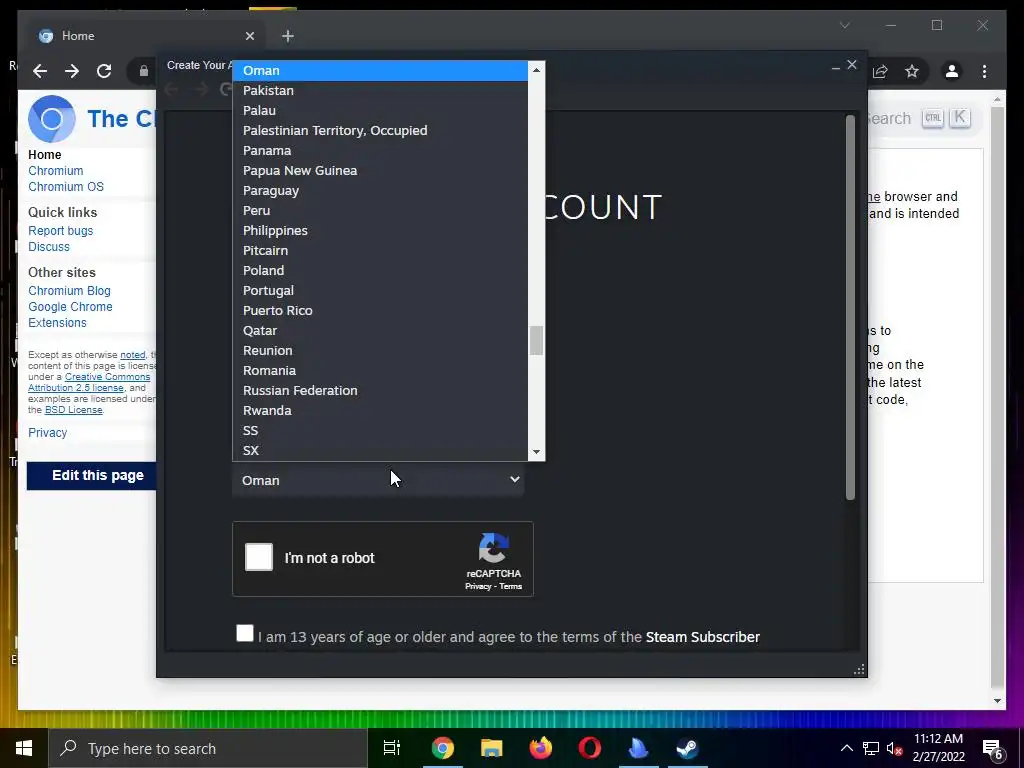Choose Romania in country dropdown

pos(380,371)
